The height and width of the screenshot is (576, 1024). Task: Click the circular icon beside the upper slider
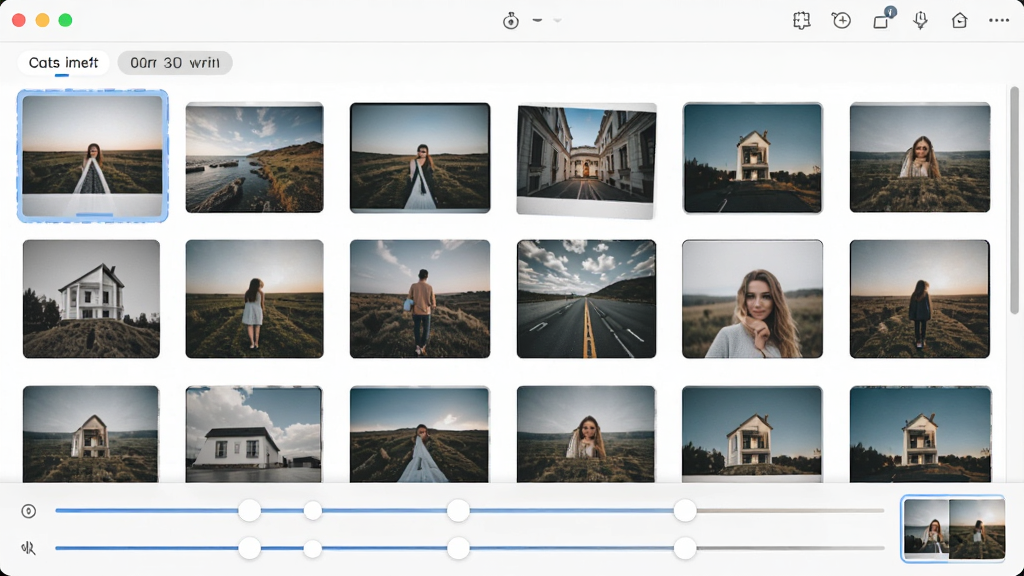[28, 511]
